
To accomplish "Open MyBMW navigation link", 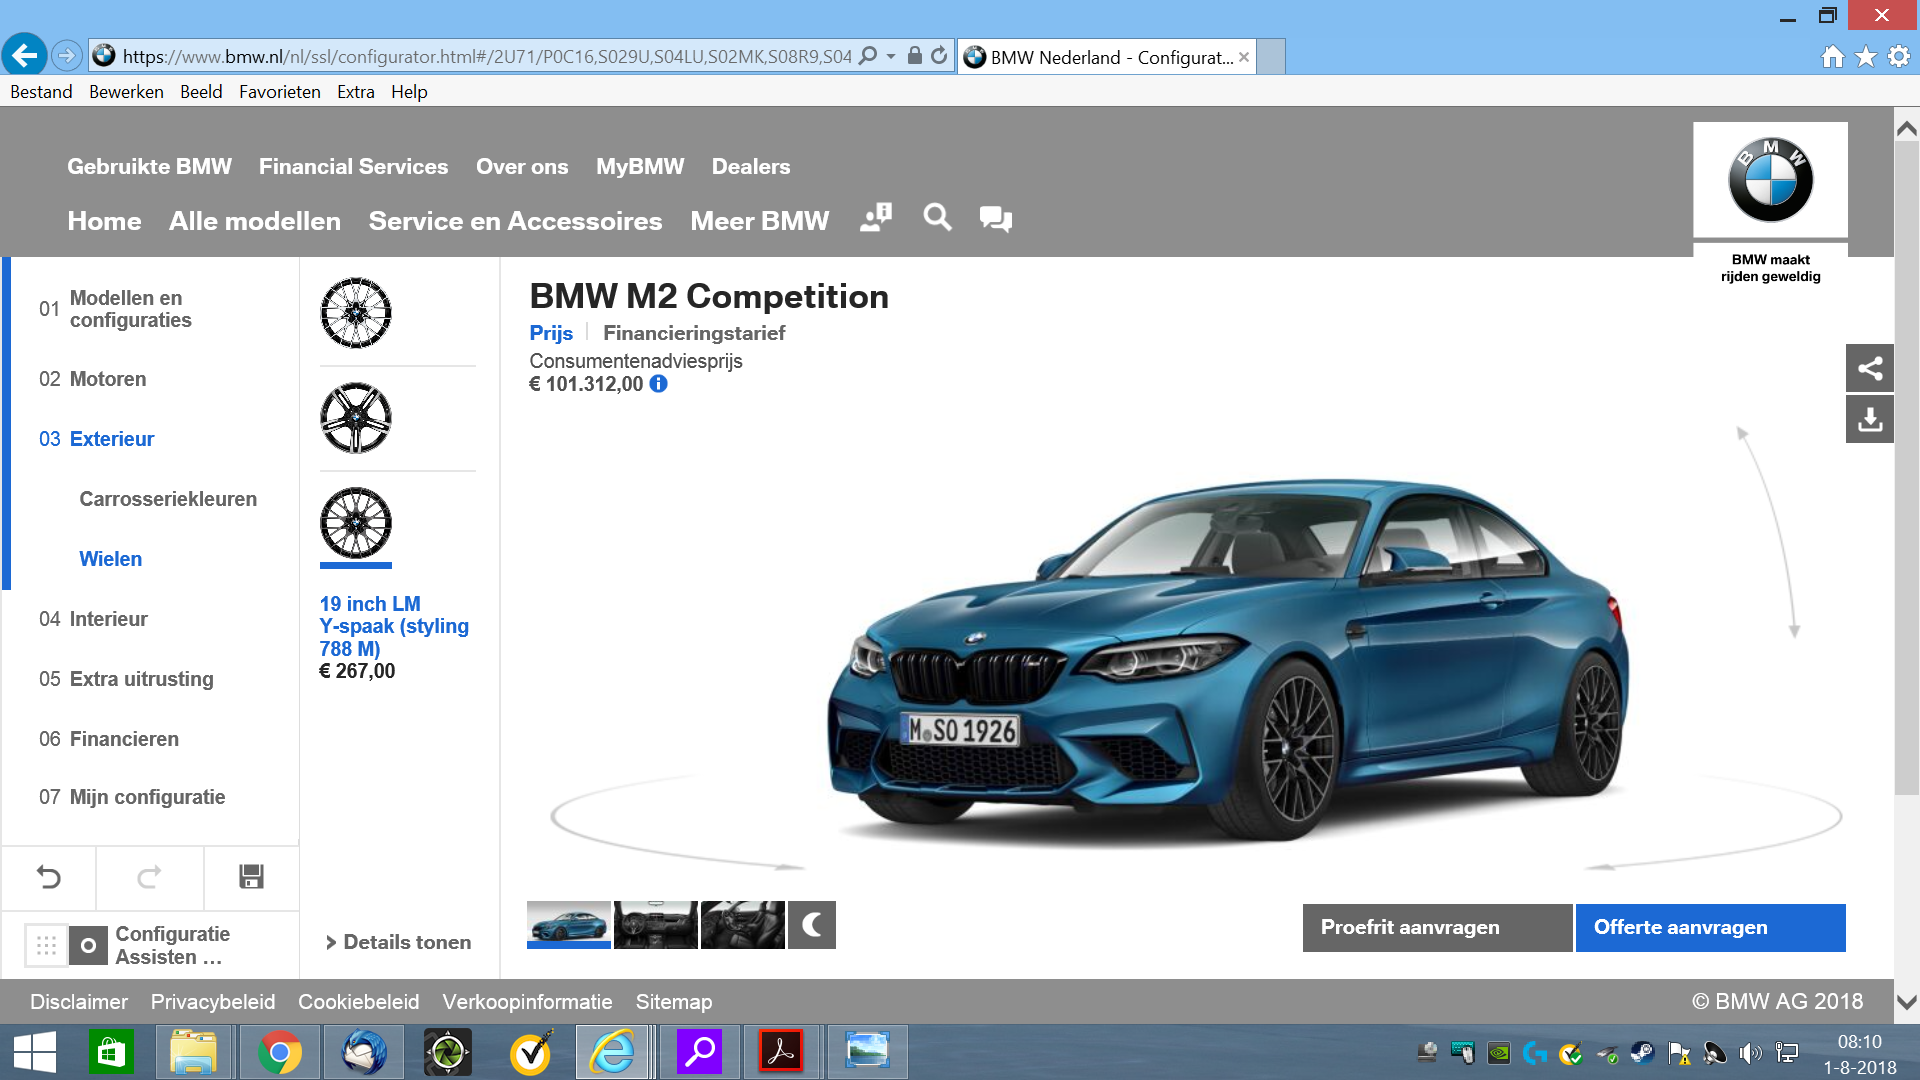I will coord(640,166).
